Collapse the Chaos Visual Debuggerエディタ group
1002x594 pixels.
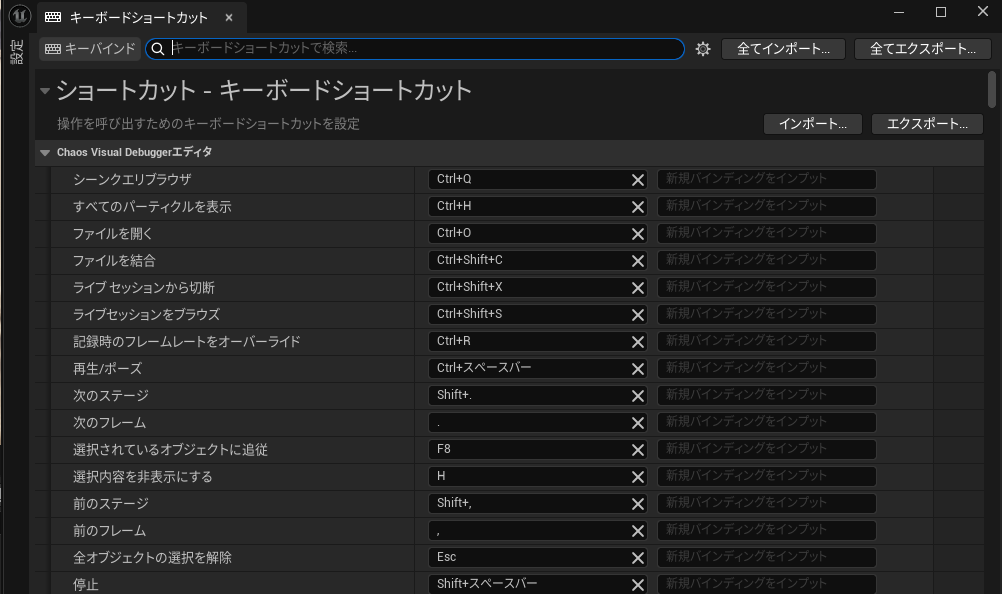[x=45, y=153]
